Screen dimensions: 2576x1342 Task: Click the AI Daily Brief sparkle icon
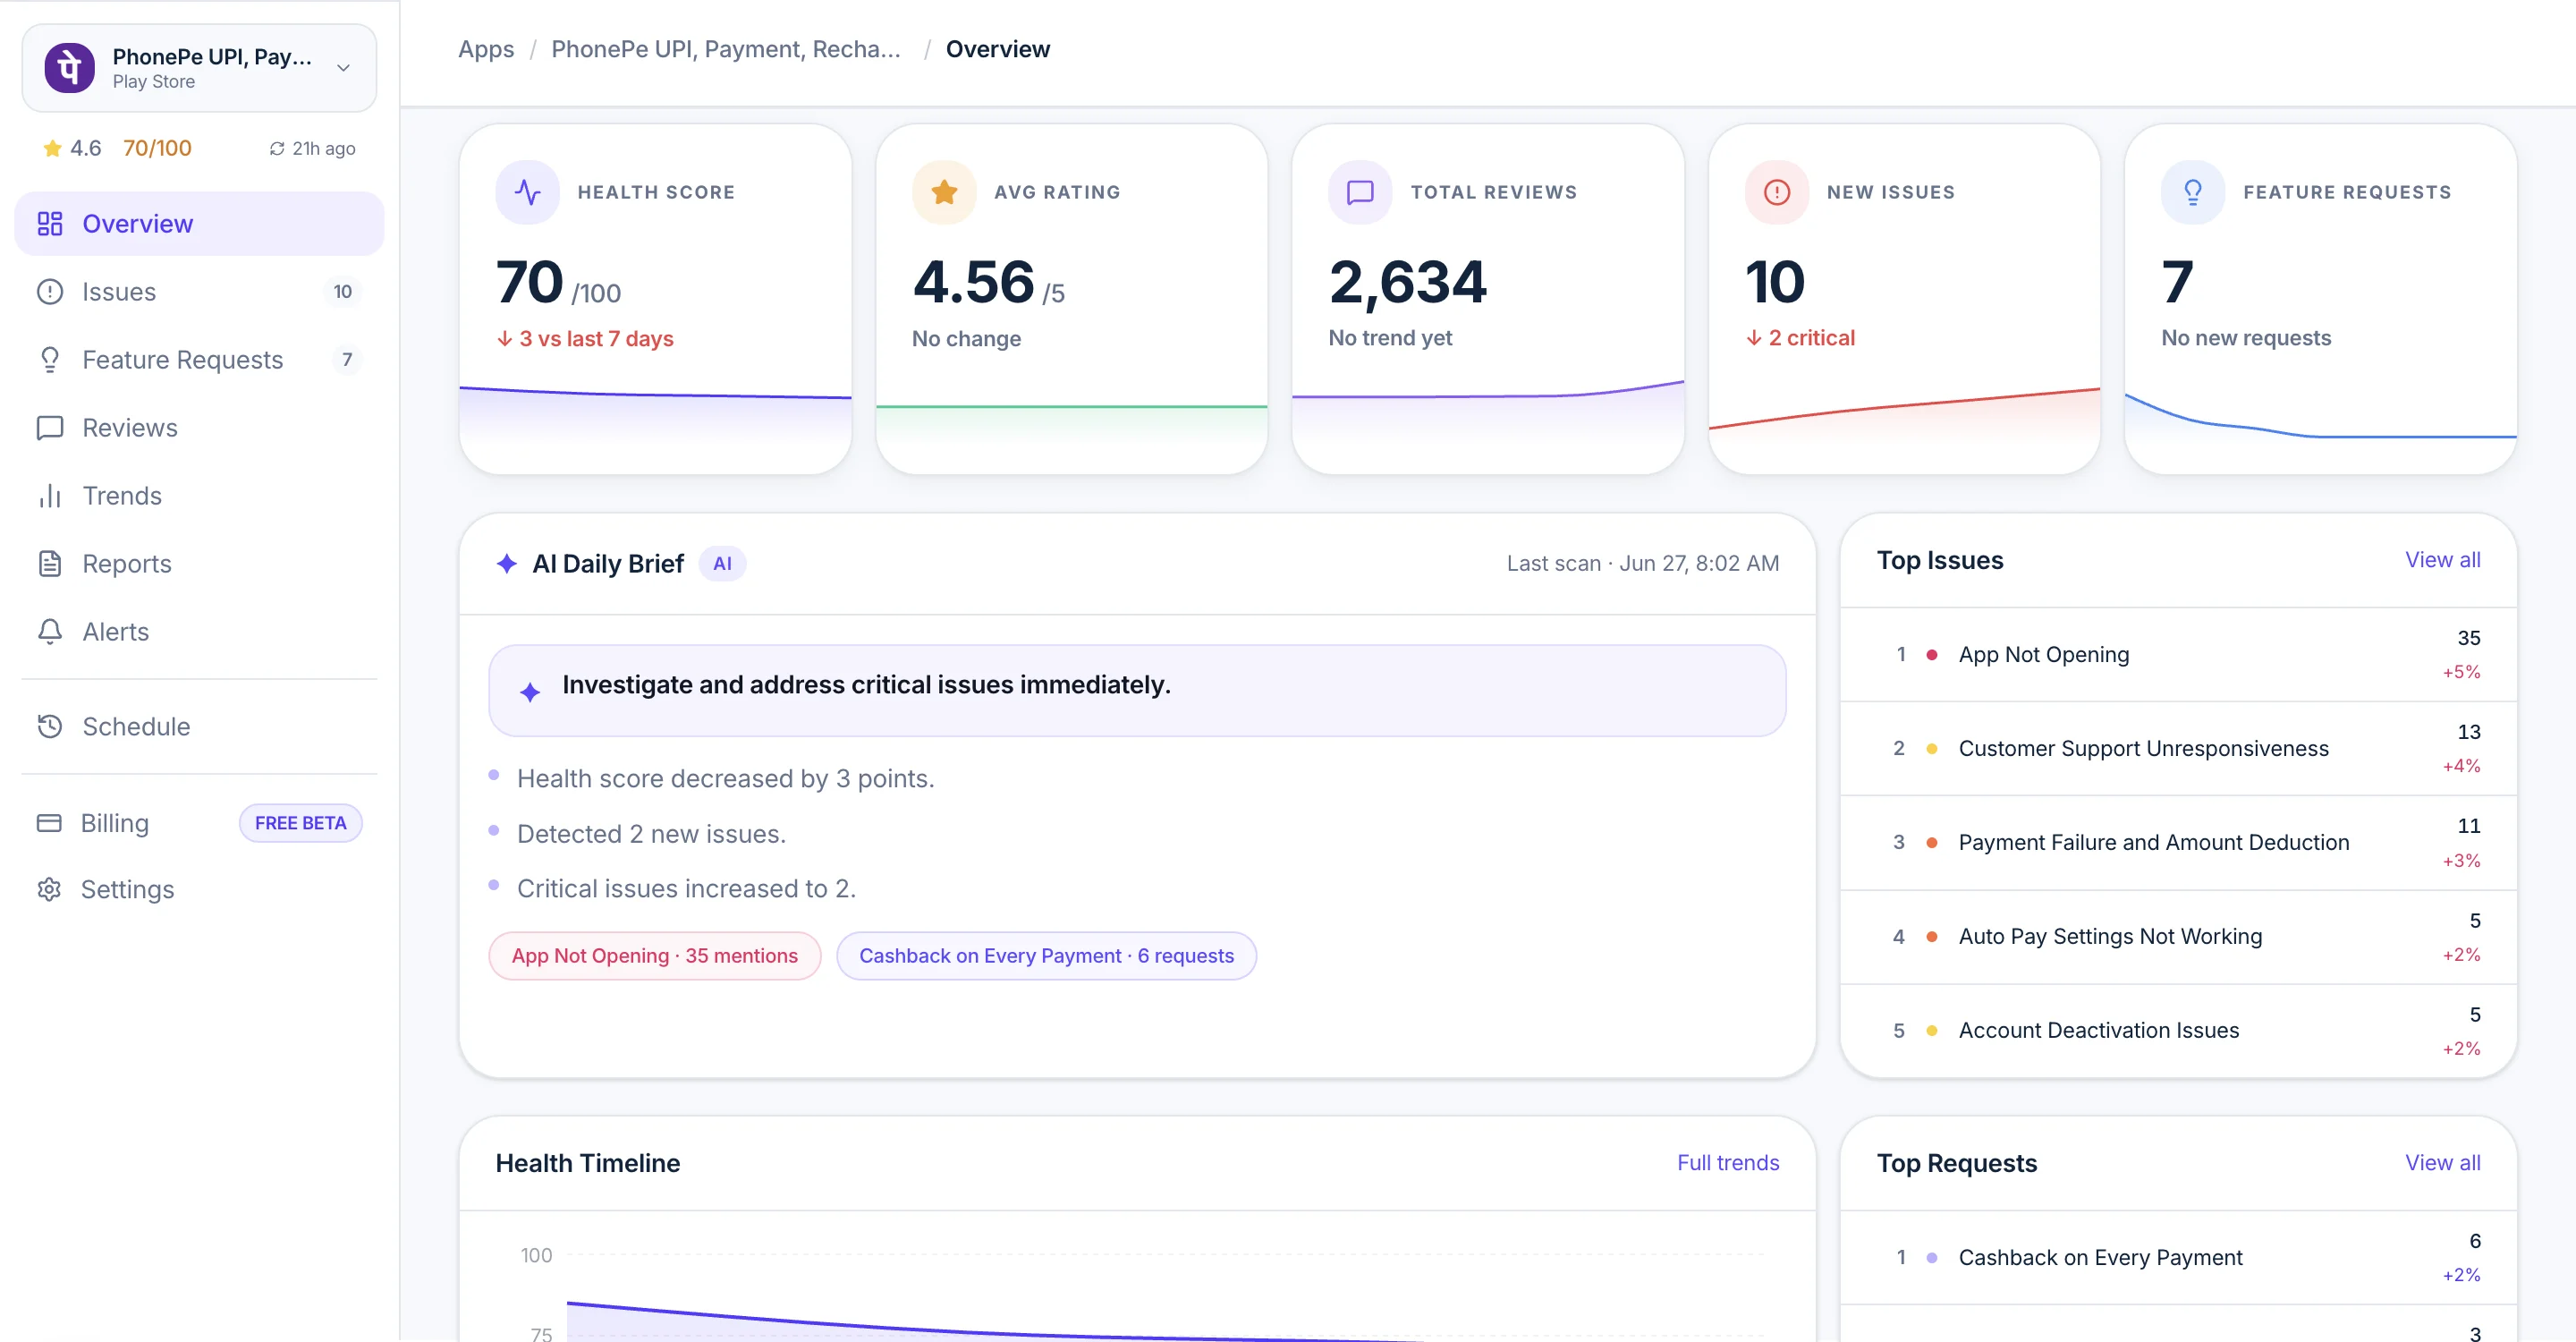click(507, 563)
